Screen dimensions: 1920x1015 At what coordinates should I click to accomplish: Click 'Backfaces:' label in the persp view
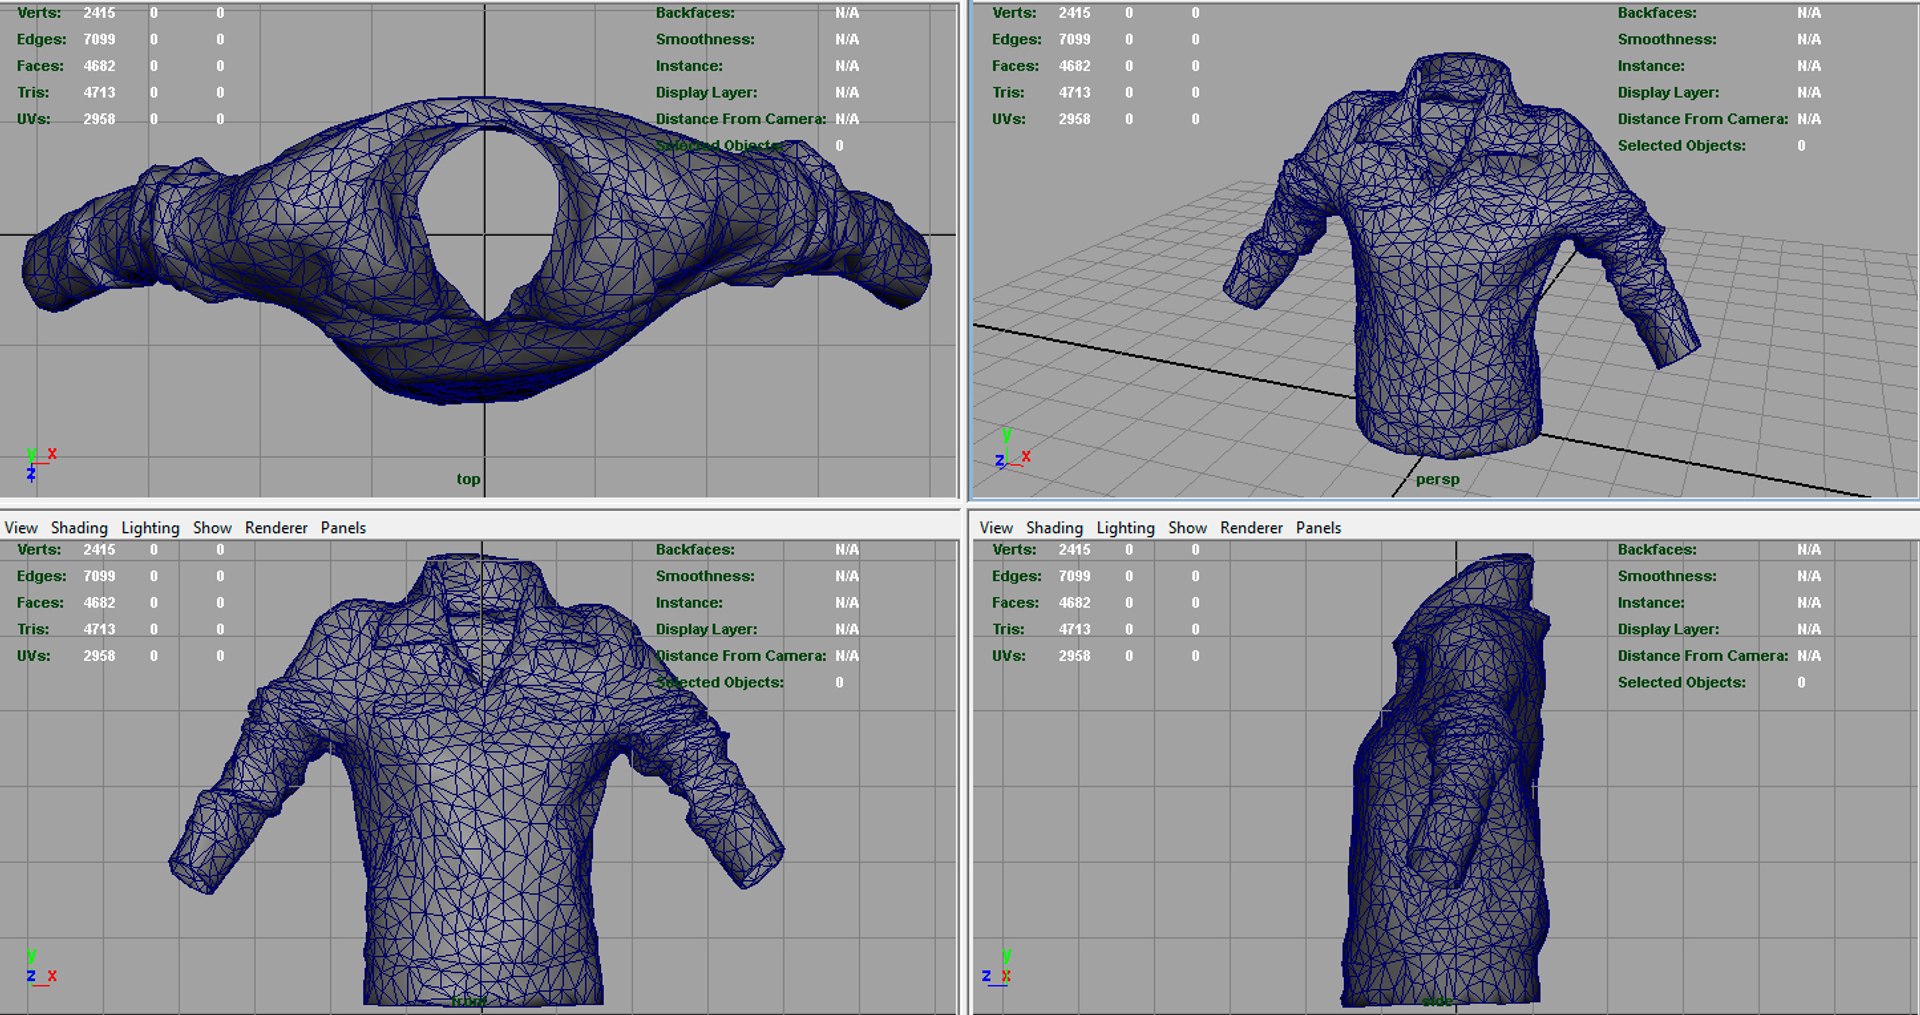click(1657, 13)
